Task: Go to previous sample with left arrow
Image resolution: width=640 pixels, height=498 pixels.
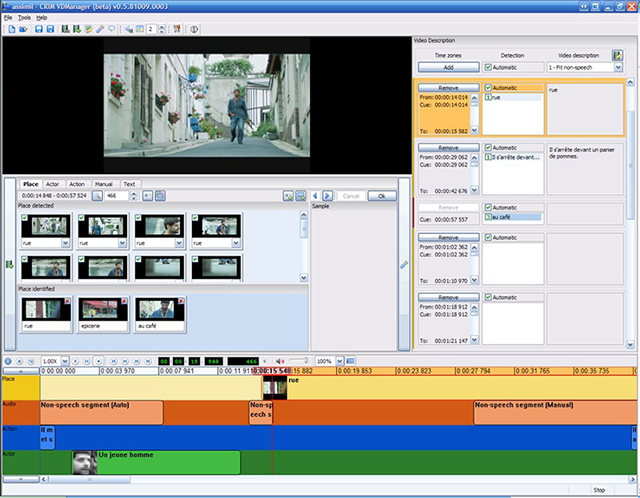Action: point(315,196)
